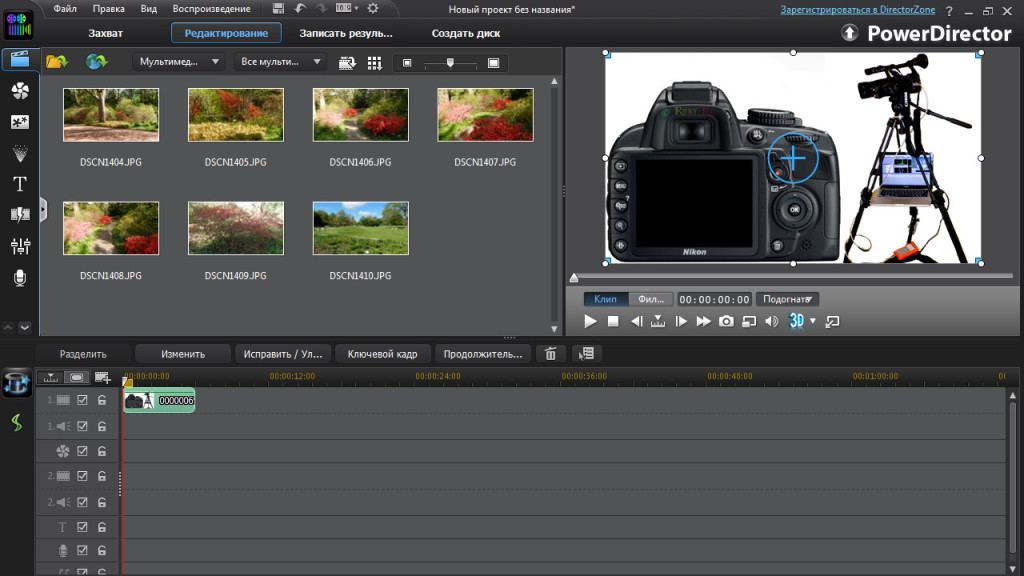Open the Particle Room icon

click(20, 153)
